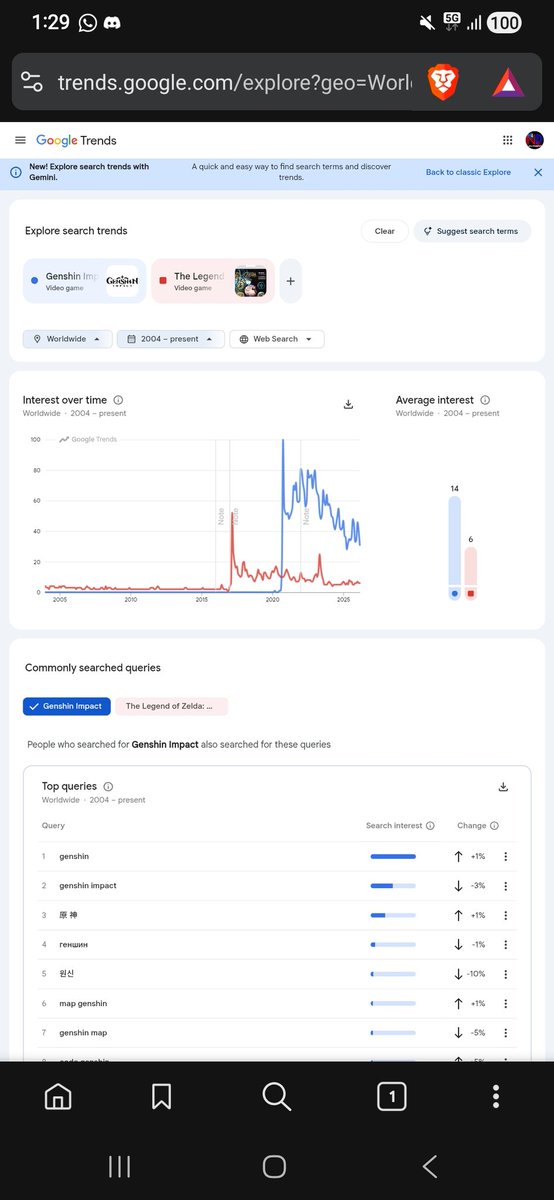Viewport: 554px width, 1200px height.
Task: Go to the browser home tab in the bottom bar
Action: point(58,1096)
